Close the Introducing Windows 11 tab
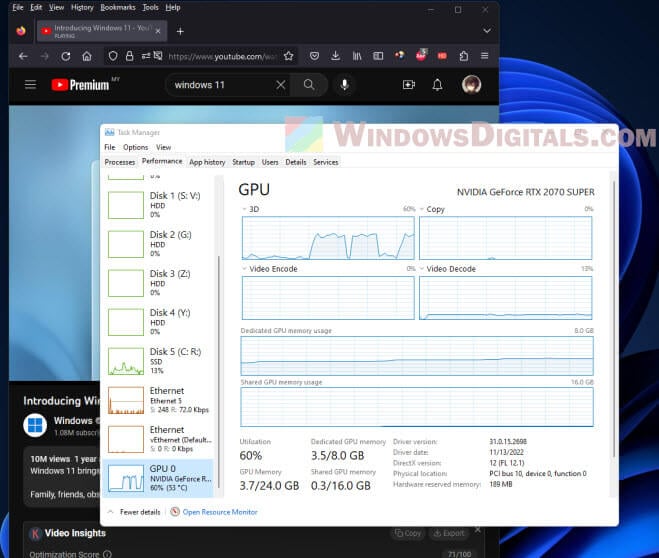Image resolution: width=659 pixels, height=558 pixels. (158, 31)
